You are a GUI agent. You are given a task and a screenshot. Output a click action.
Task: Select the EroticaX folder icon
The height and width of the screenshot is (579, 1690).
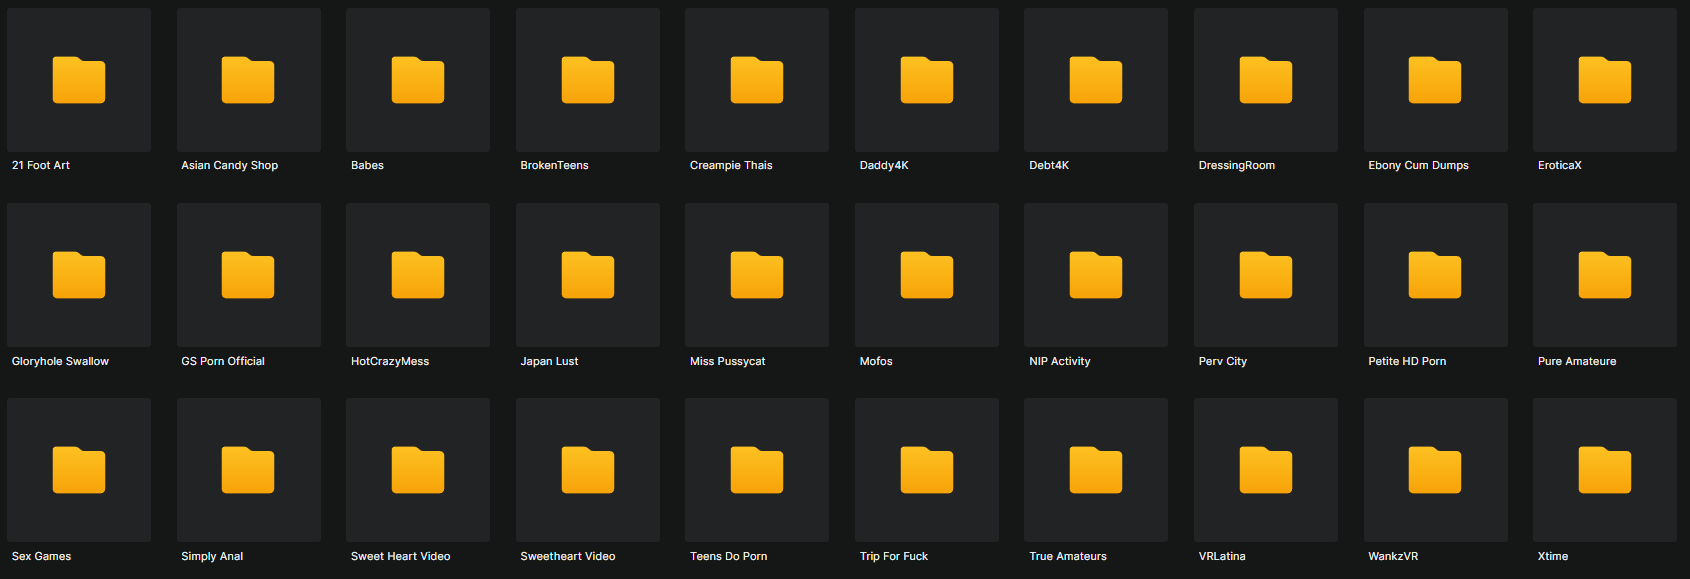[1605, 80]
